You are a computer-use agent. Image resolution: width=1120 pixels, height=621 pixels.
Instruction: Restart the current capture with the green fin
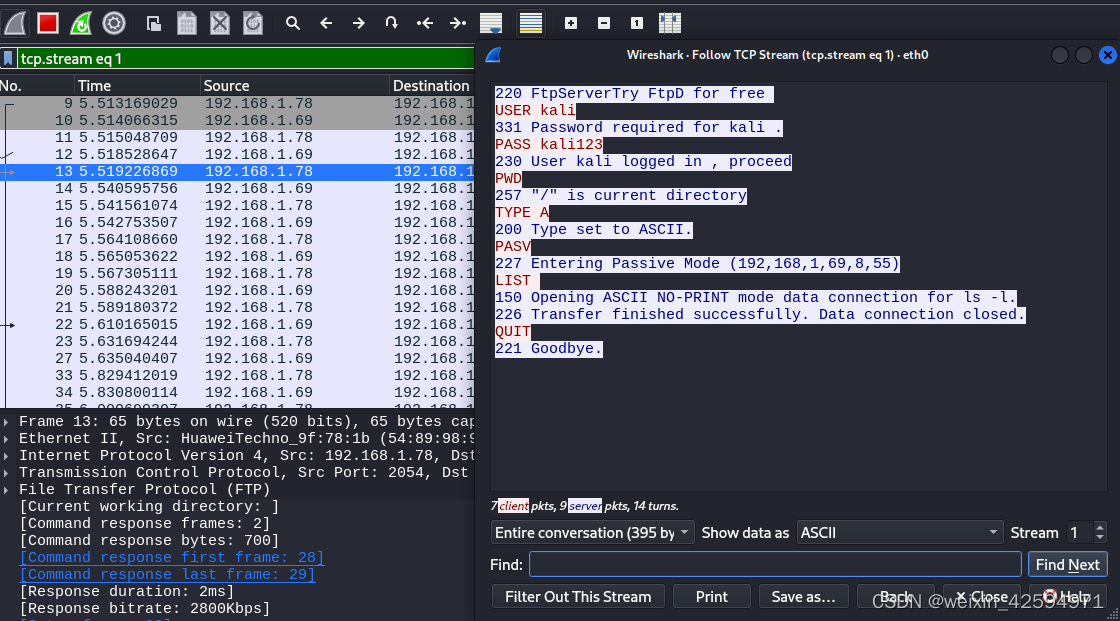(81, 24)
